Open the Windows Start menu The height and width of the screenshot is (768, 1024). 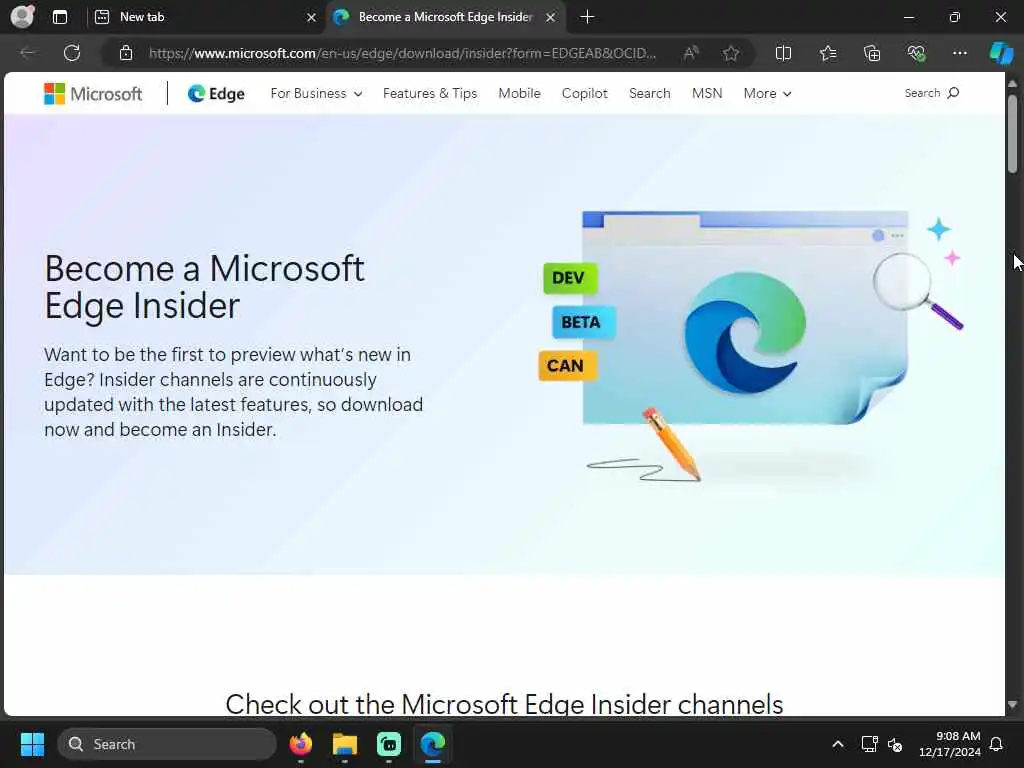pos(32,744)
